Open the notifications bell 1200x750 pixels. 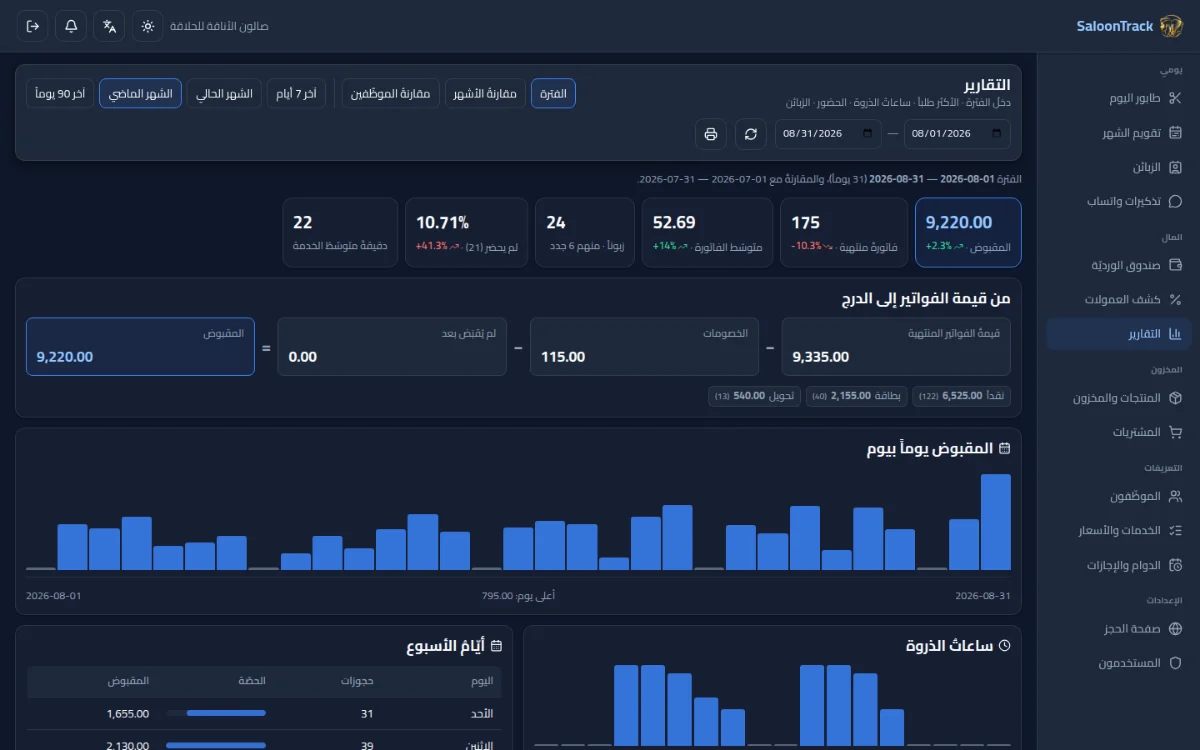(x=71, y=26)
